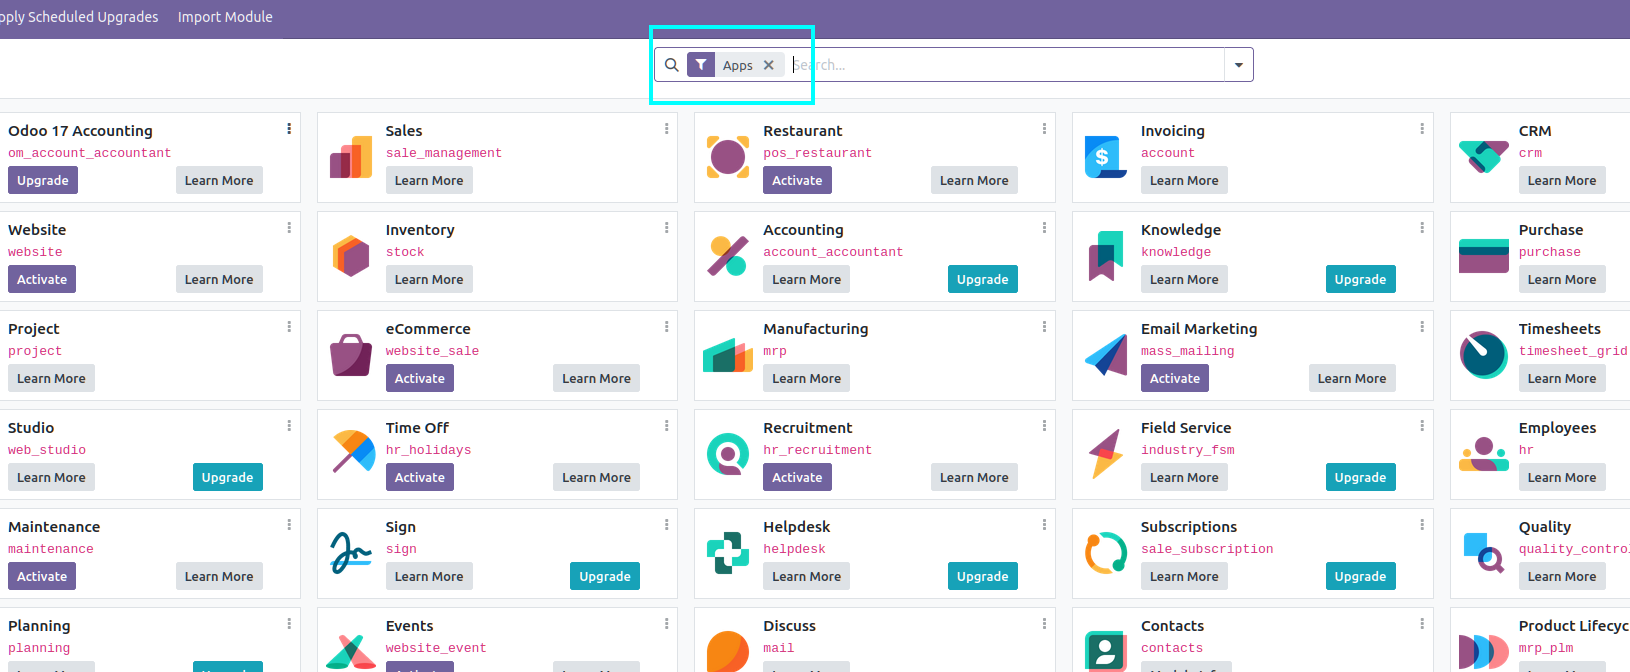Open the Knowledge card three-dot menu

1422,228
